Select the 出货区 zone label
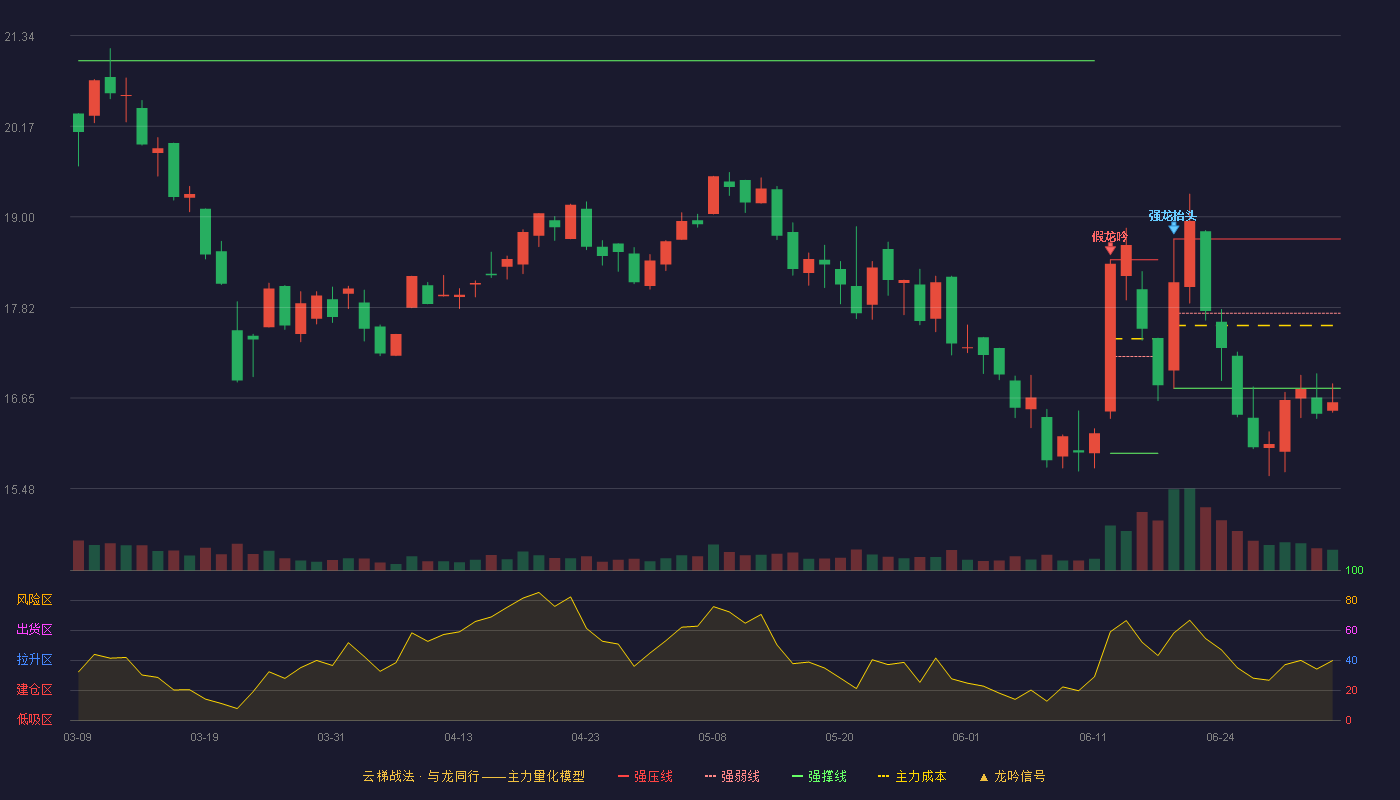Screen dimensions: 1400x800 click(34, 630)
